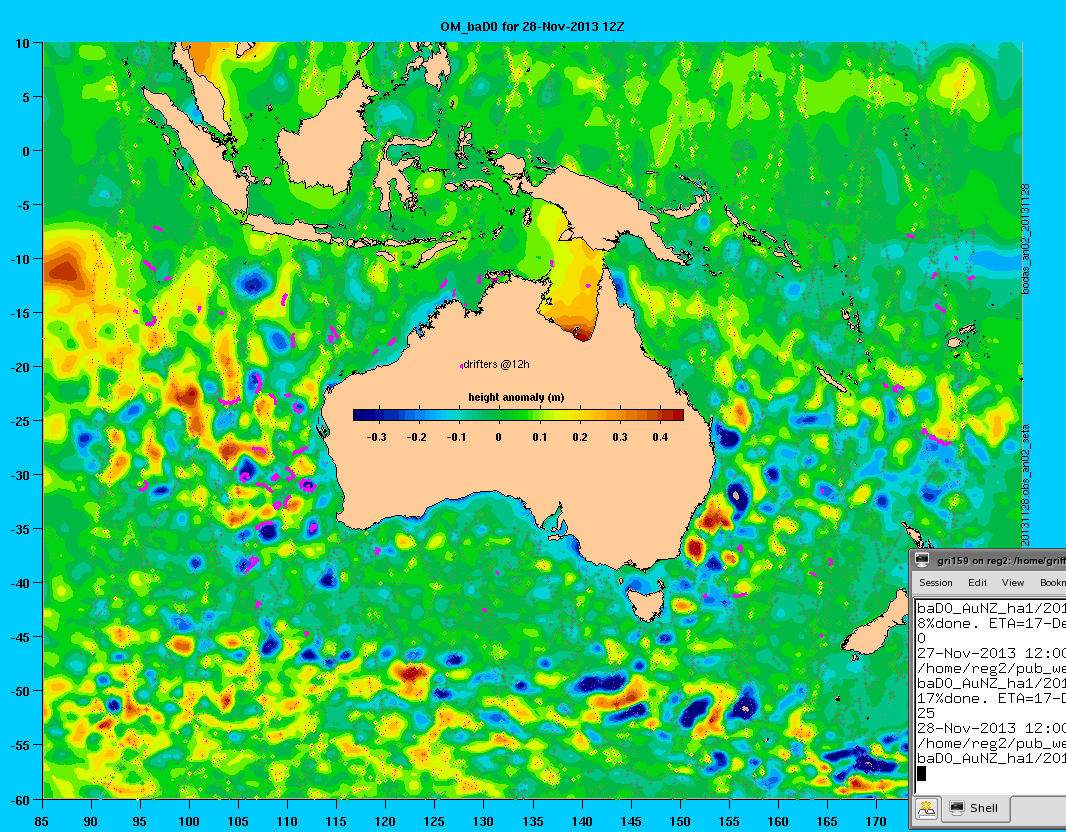The image size is (1066, 832).
Task: Click the green middle of the colorbar
Action: click(498, 415)
